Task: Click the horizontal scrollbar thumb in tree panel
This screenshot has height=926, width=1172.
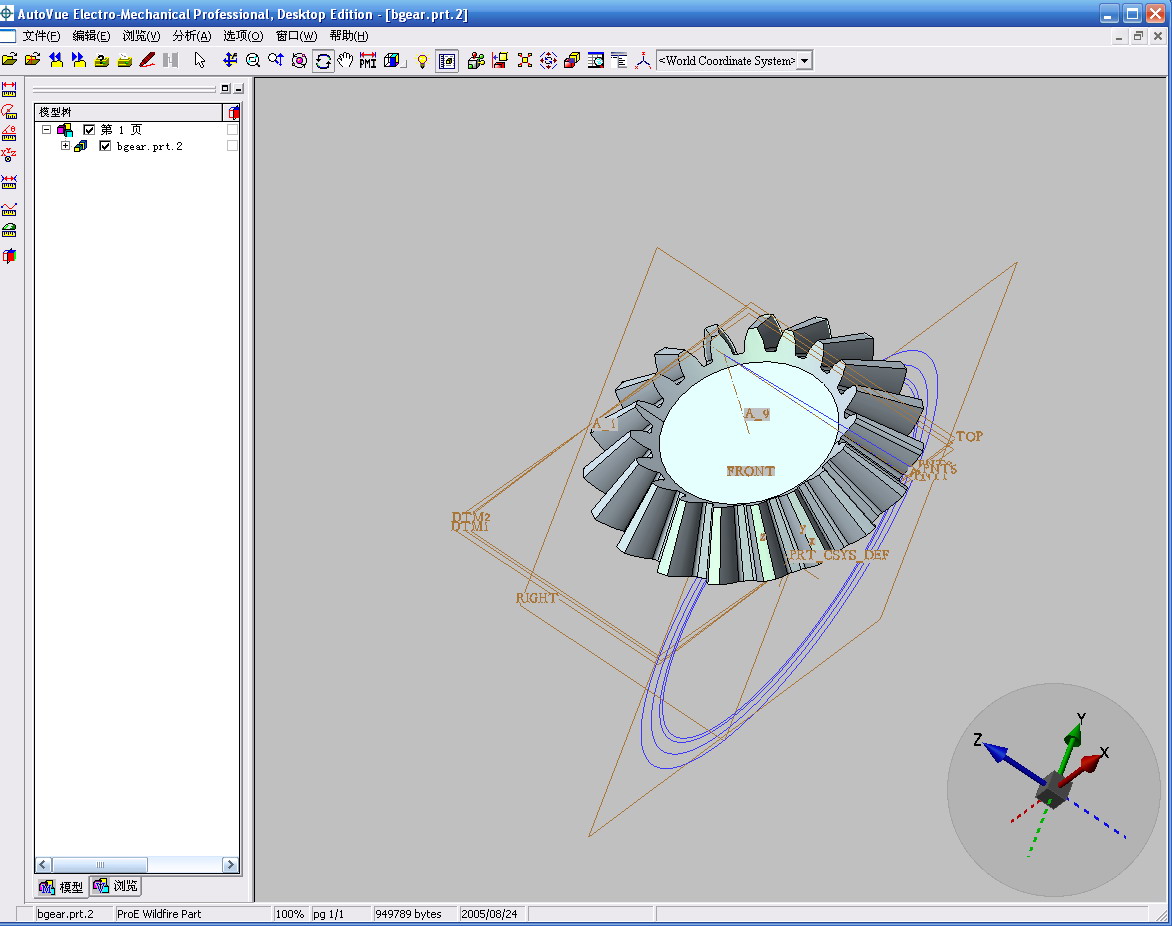Action: coord(99,865)
